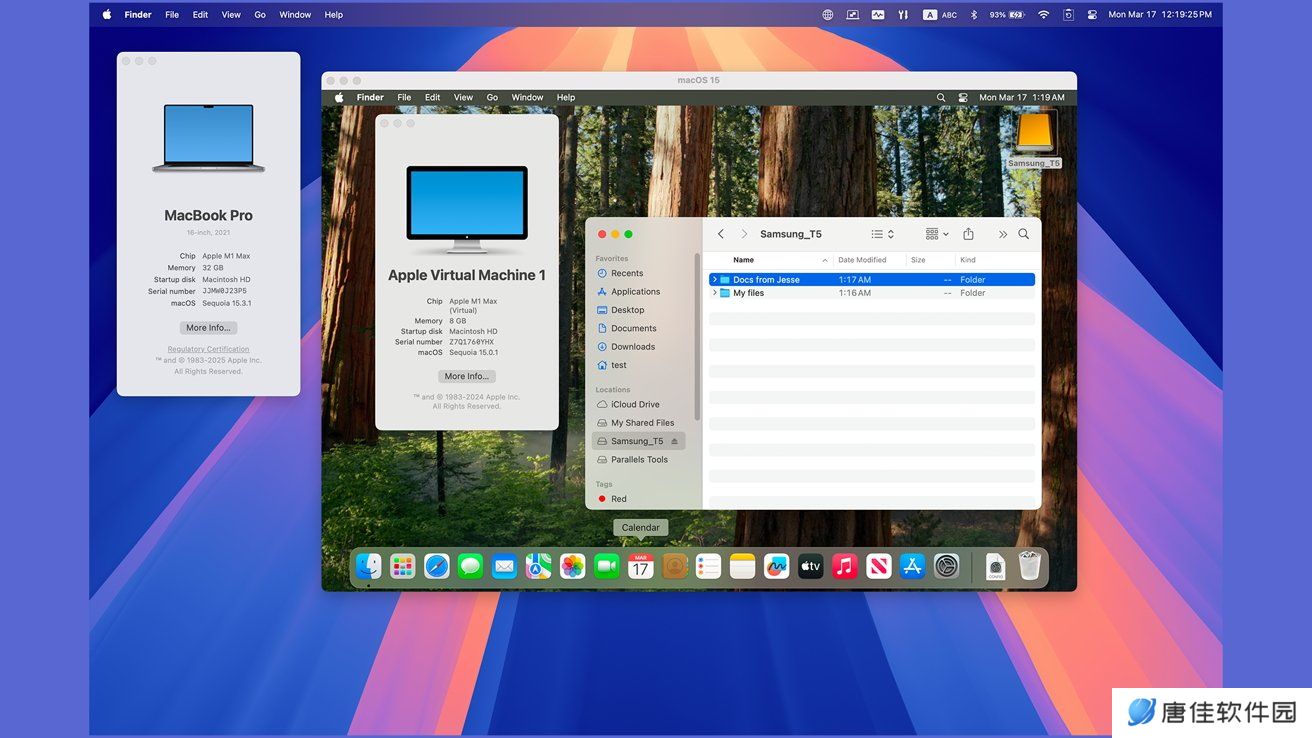1312x738 pixels.
Task: Start FaceTime from the VM dock
Action: click(607, 567)
